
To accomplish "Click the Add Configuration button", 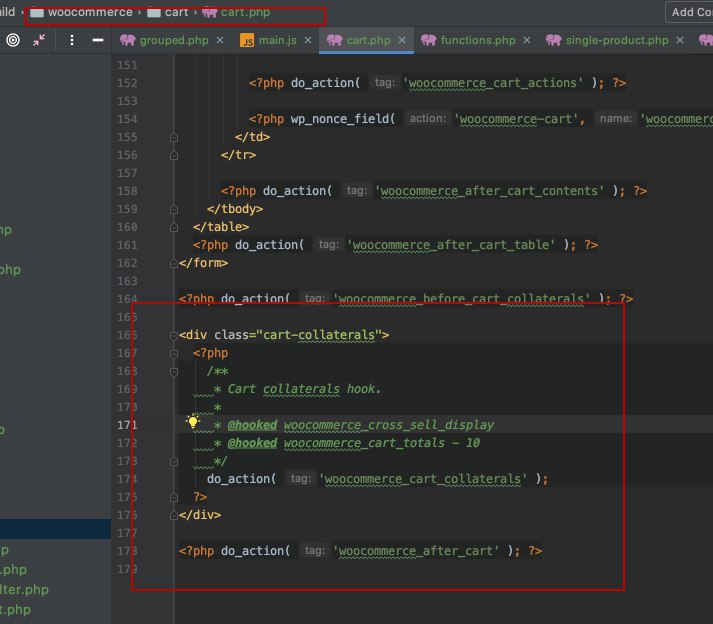I will coord(689,12).
